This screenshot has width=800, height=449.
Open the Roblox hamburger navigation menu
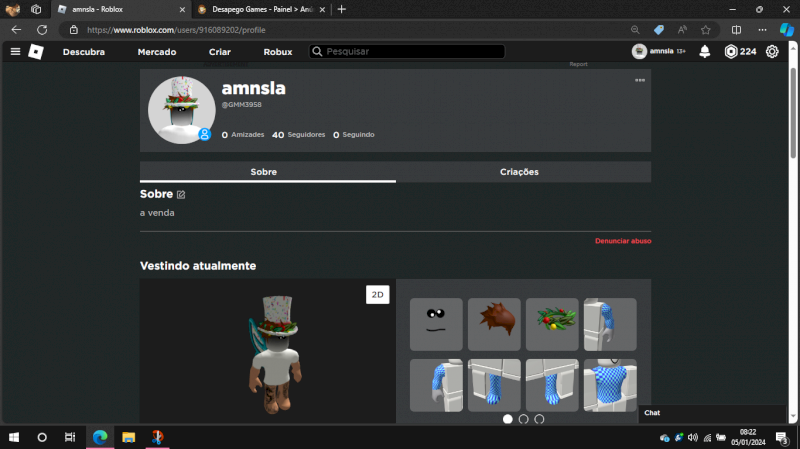coord(15,52)
